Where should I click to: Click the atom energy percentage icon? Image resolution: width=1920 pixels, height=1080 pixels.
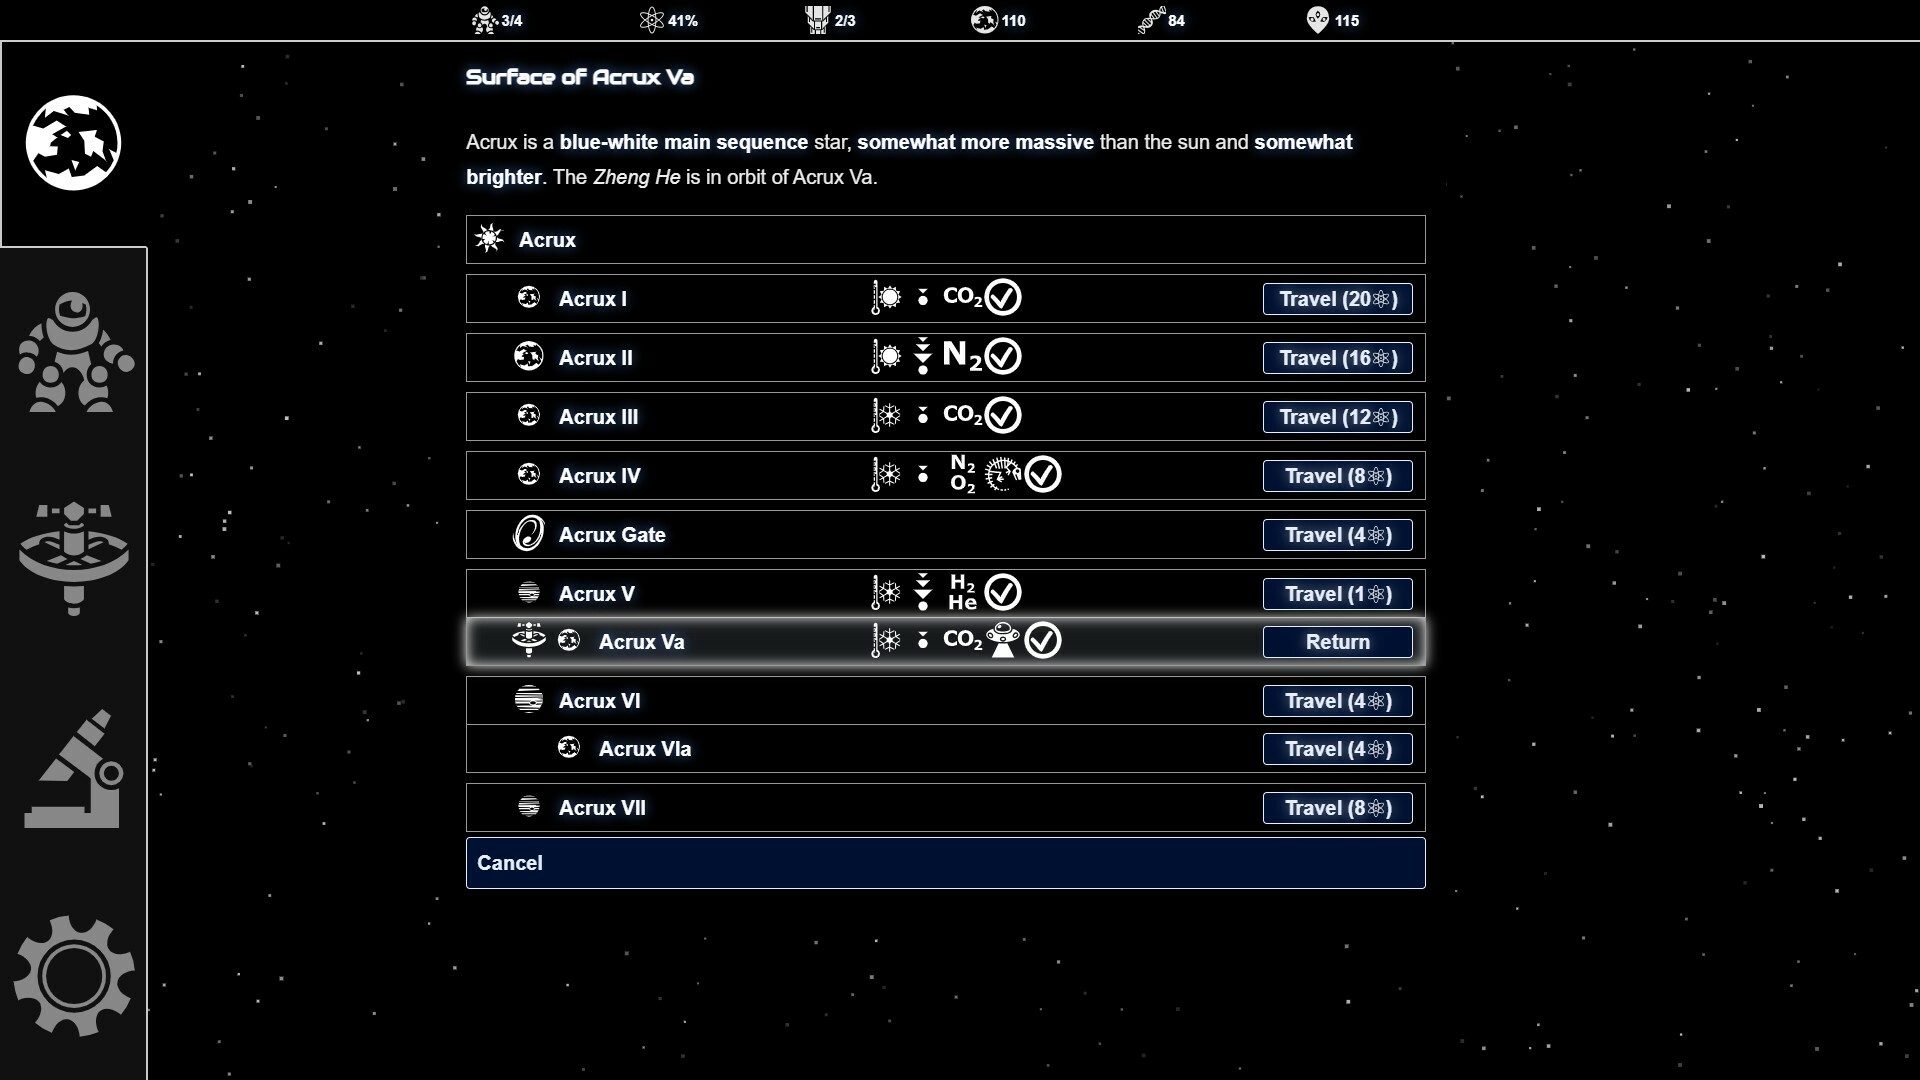pyautogui.click(x=651, y=20)
